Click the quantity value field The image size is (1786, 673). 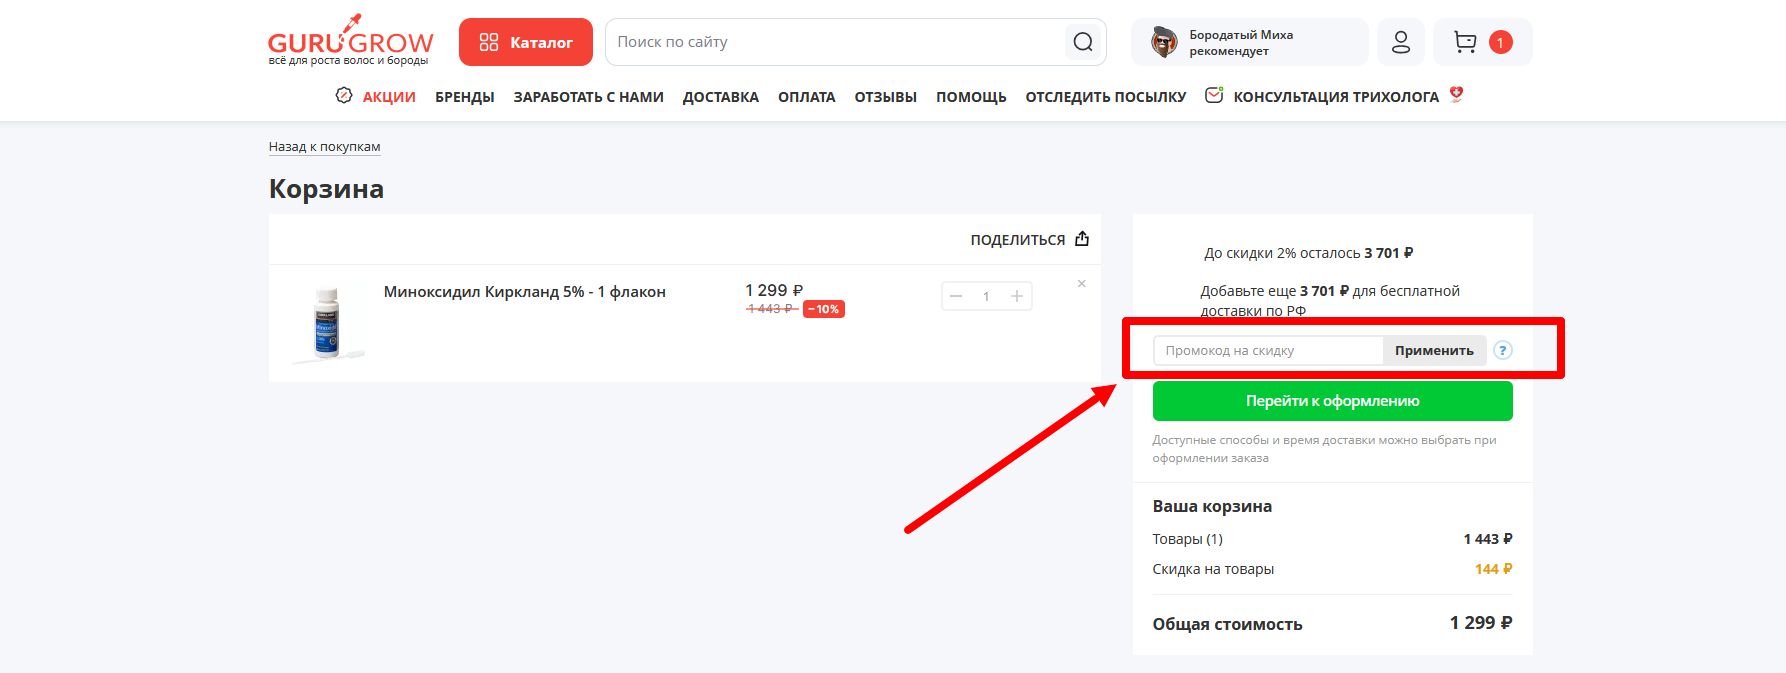[x=986, y=296]
